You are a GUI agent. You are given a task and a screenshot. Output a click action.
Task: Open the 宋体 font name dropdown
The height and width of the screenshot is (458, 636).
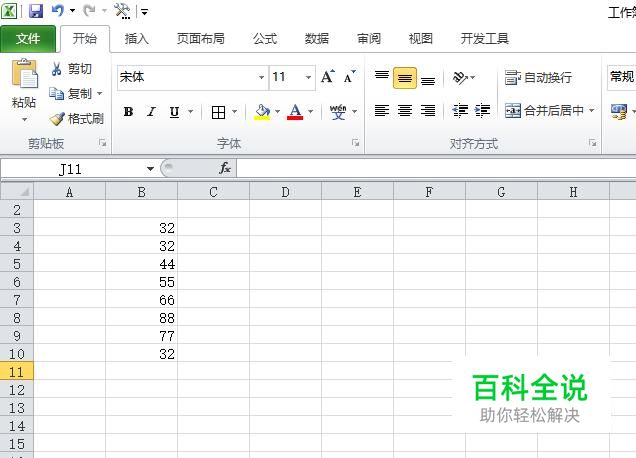(x=262, y=77)
